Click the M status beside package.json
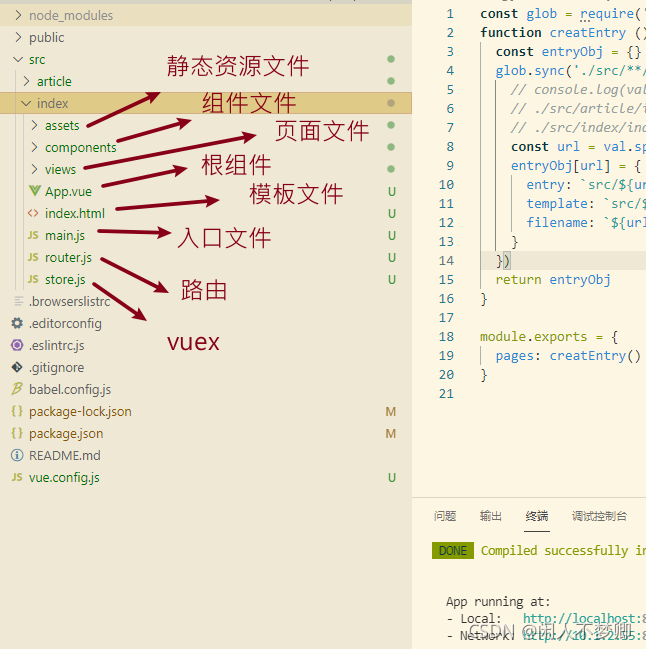646x649 pixels. (x=391, y=433)
